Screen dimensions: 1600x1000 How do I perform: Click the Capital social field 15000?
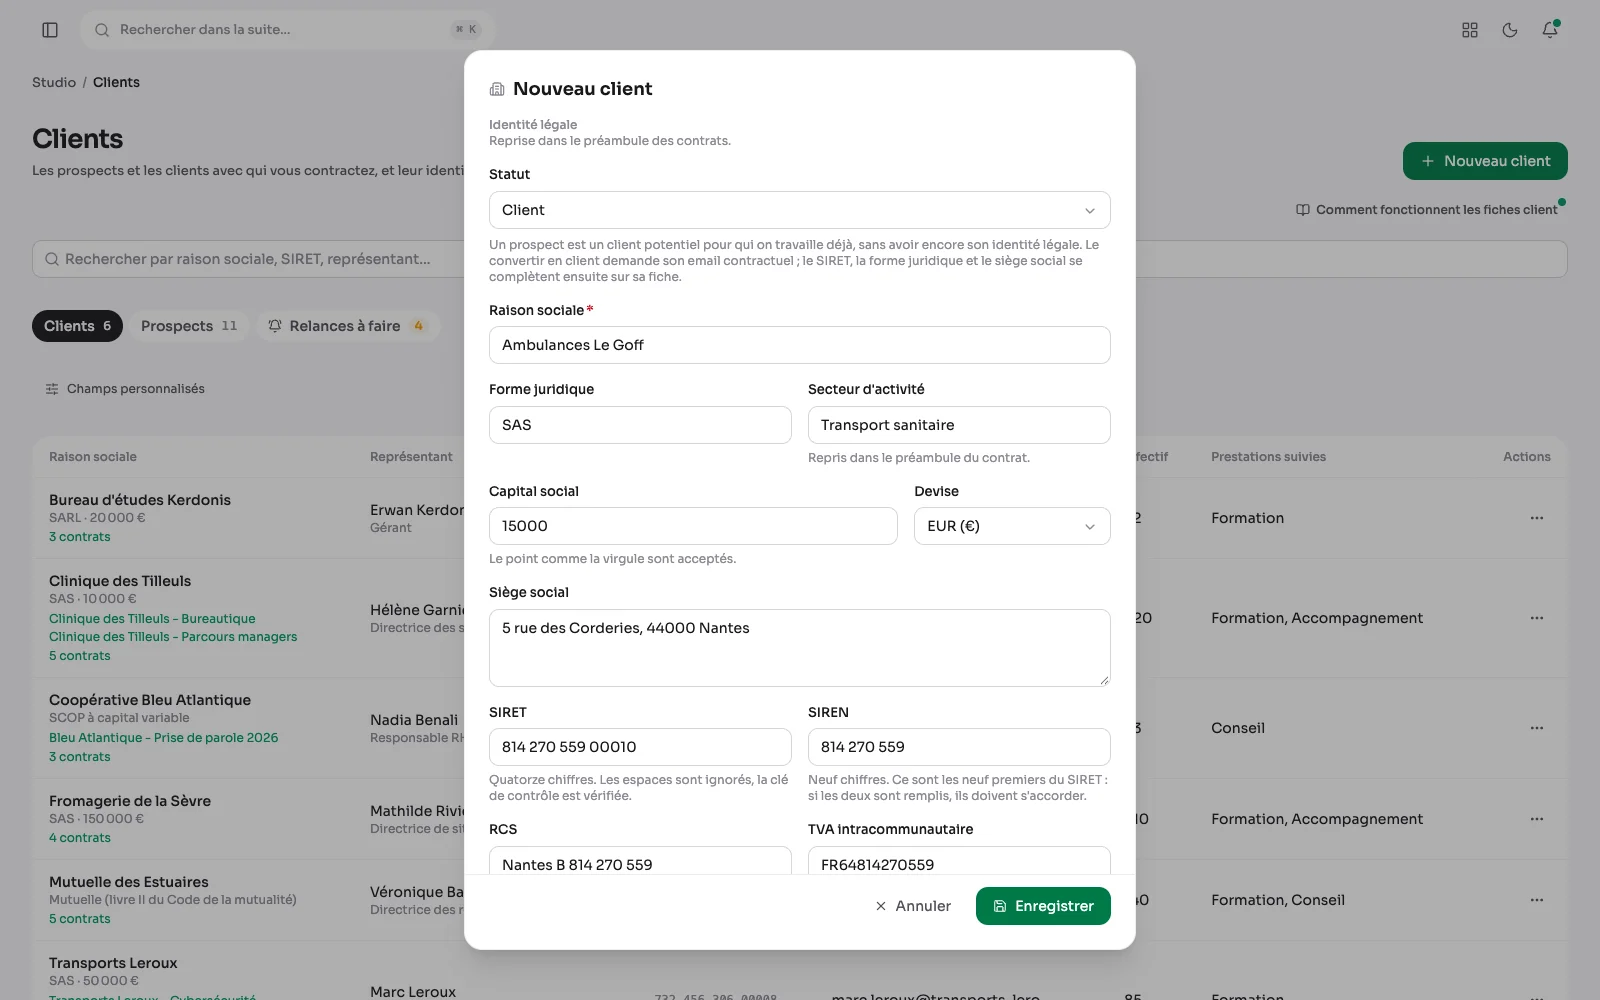(x=693, y=526)
